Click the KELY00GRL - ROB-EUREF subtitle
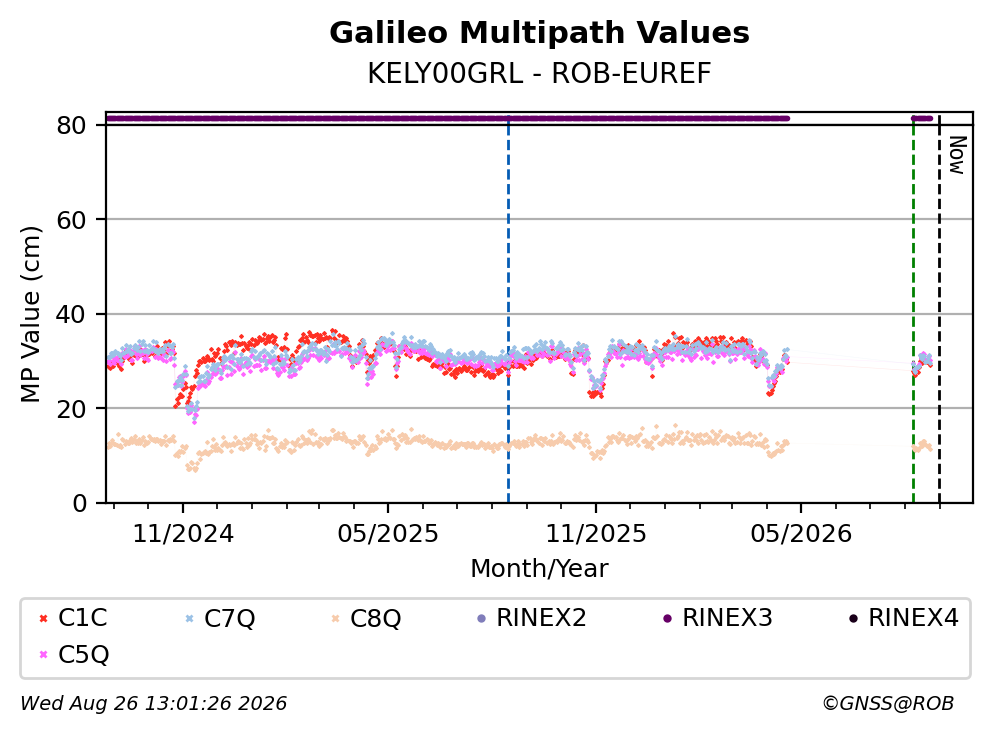This screenshot has width=993, height=734. pyautogui.click(x=540, y=74)
